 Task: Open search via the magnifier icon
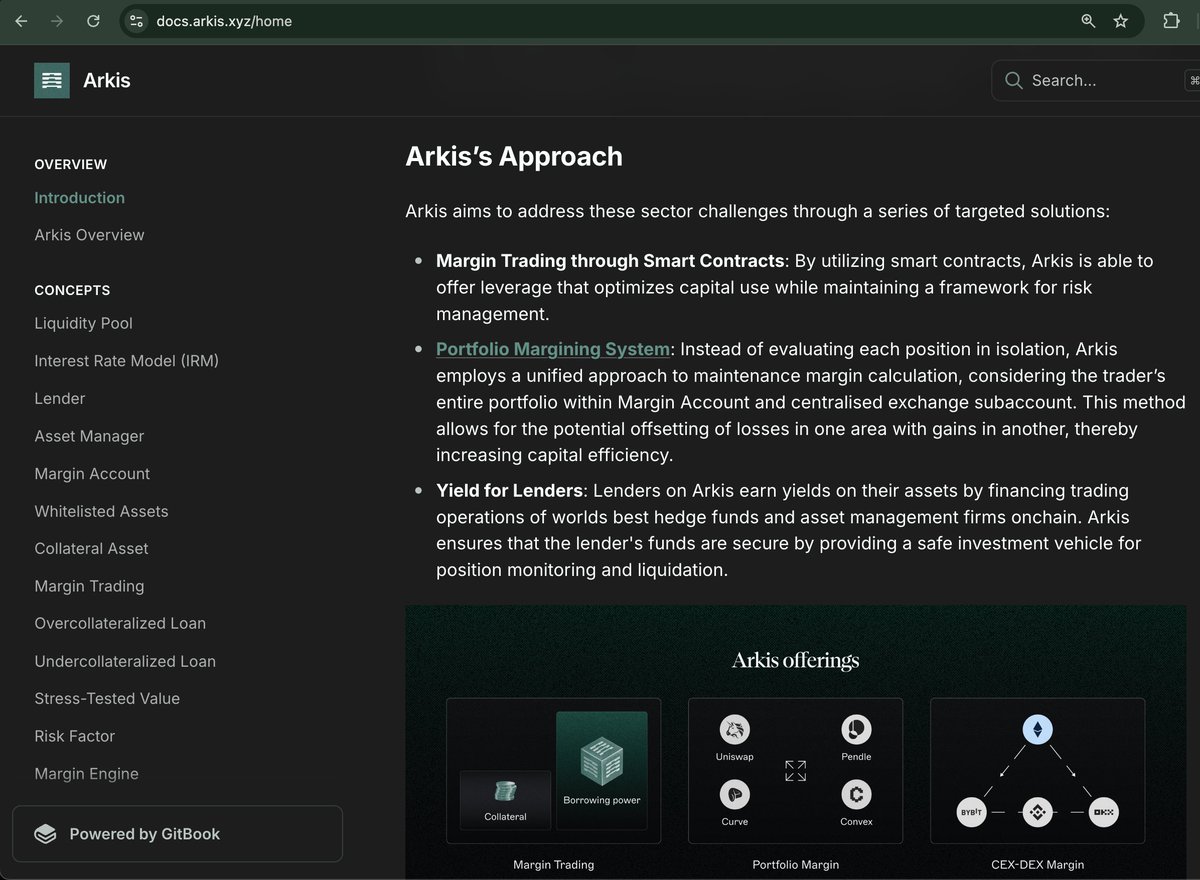click(1013, 80)
